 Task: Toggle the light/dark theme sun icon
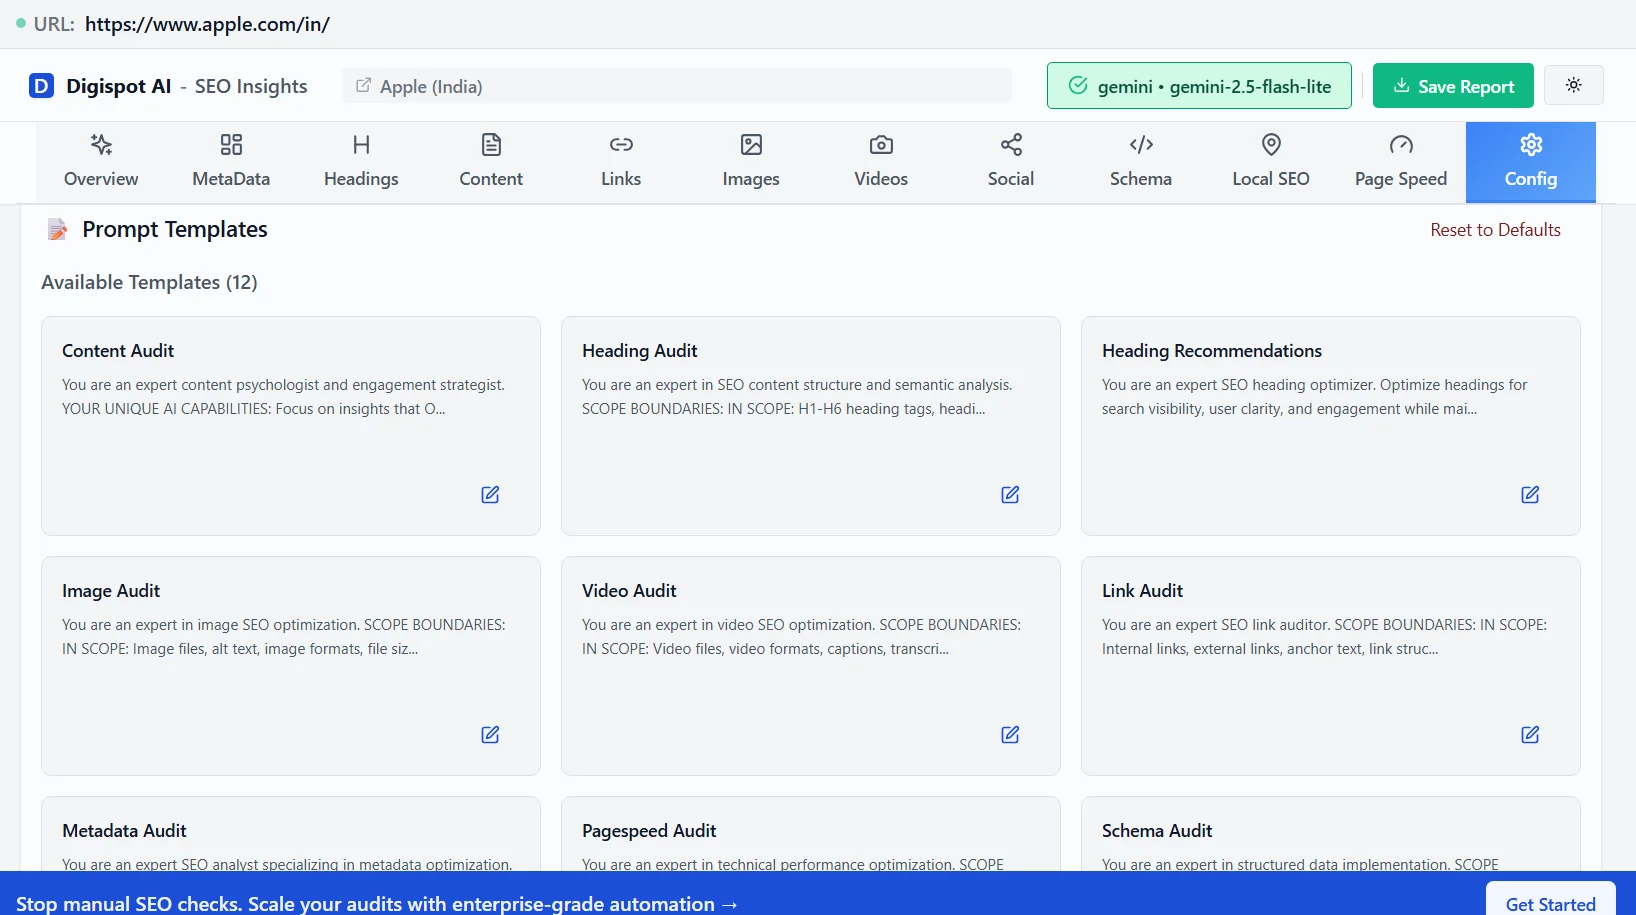[x=1574, y=85]
